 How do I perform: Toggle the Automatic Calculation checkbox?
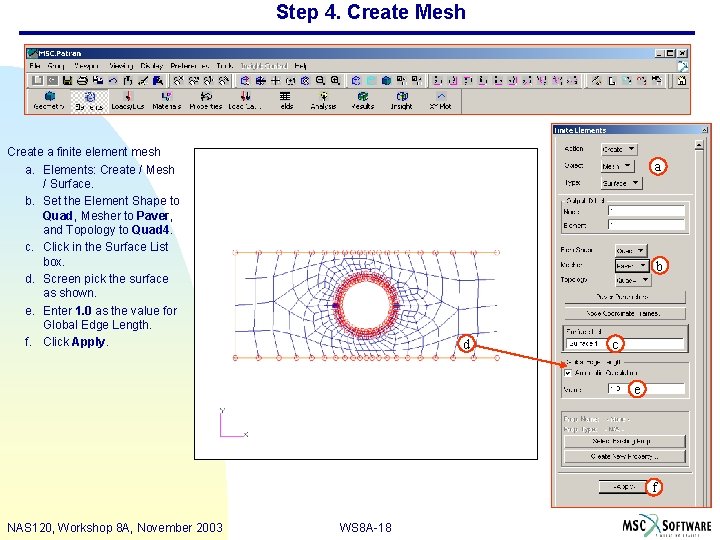point(568,373)
